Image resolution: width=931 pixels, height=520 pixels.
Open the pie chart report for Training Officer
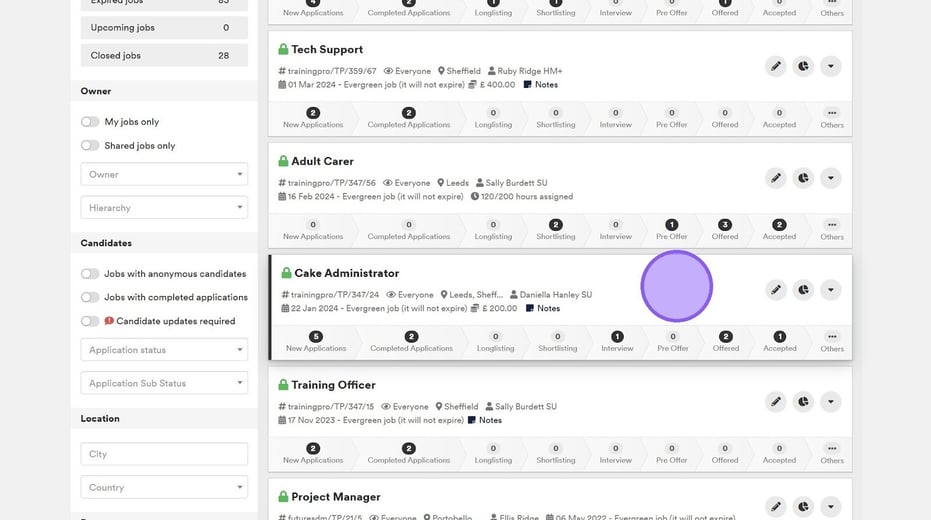(x=803, y=402)
